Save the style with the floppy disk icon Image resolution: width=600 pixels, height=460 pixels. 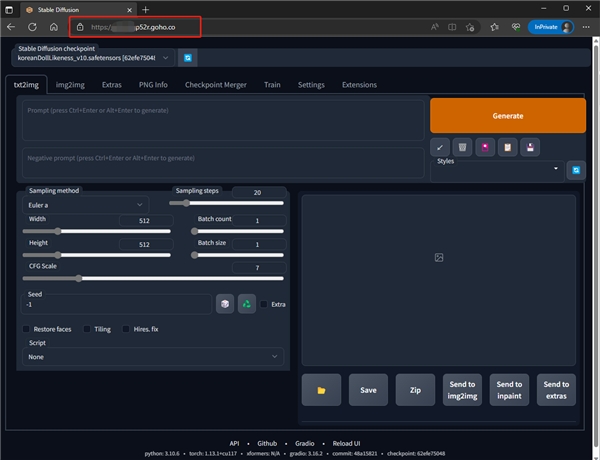click(x=530, y=147)
